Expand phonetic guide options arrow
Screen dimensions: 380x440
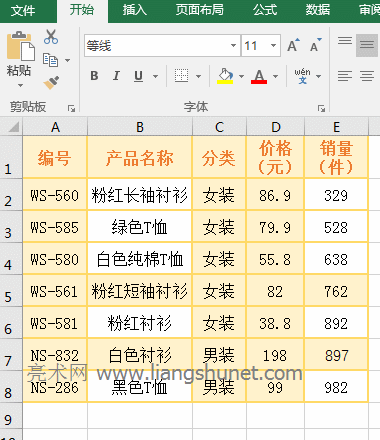coord(318,76)
